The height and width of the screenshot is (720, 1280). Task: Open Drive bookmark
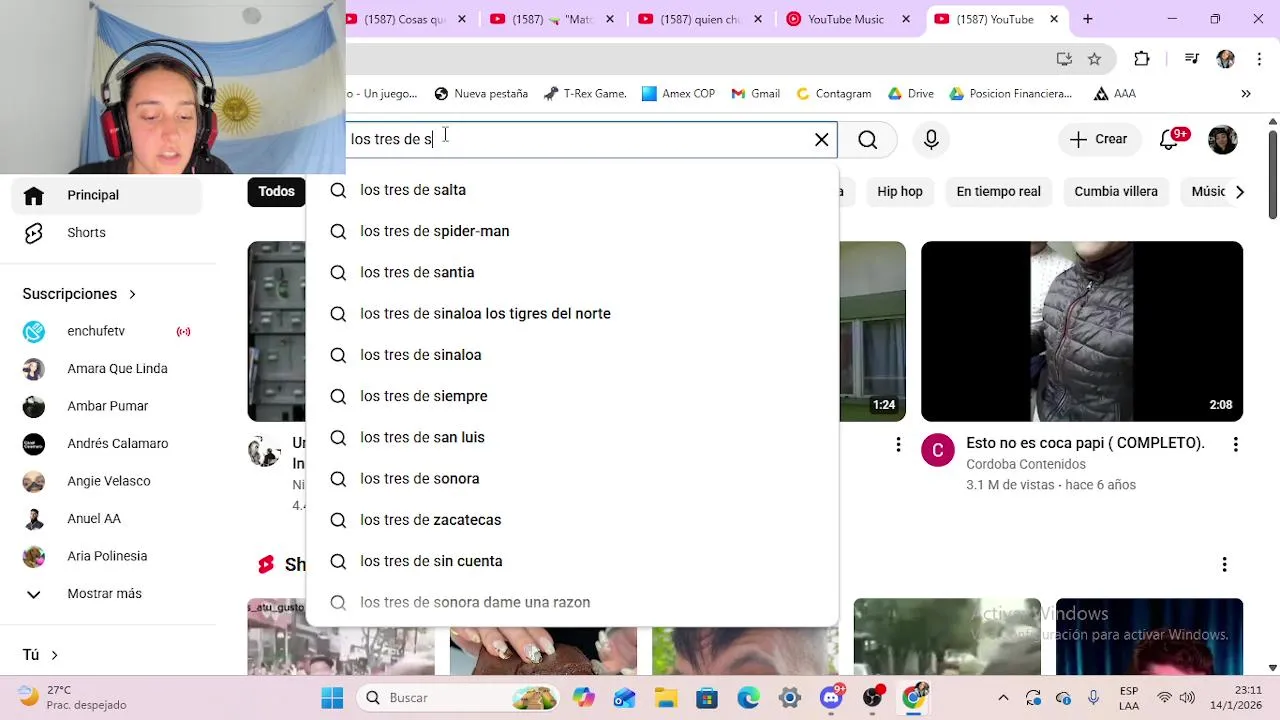point(910,94)
